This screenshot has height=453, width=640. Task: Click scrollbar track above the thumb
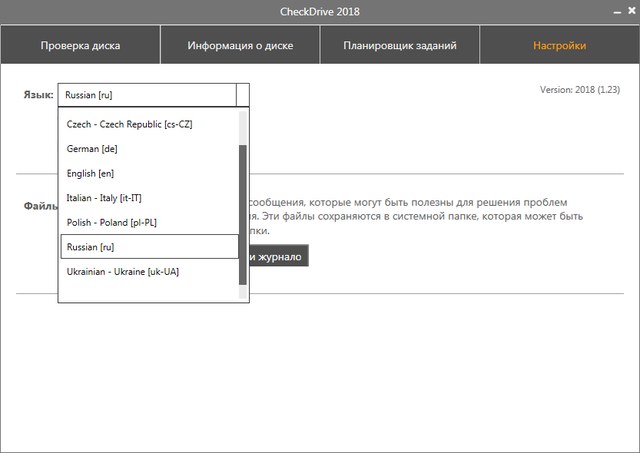pos(243,127)
